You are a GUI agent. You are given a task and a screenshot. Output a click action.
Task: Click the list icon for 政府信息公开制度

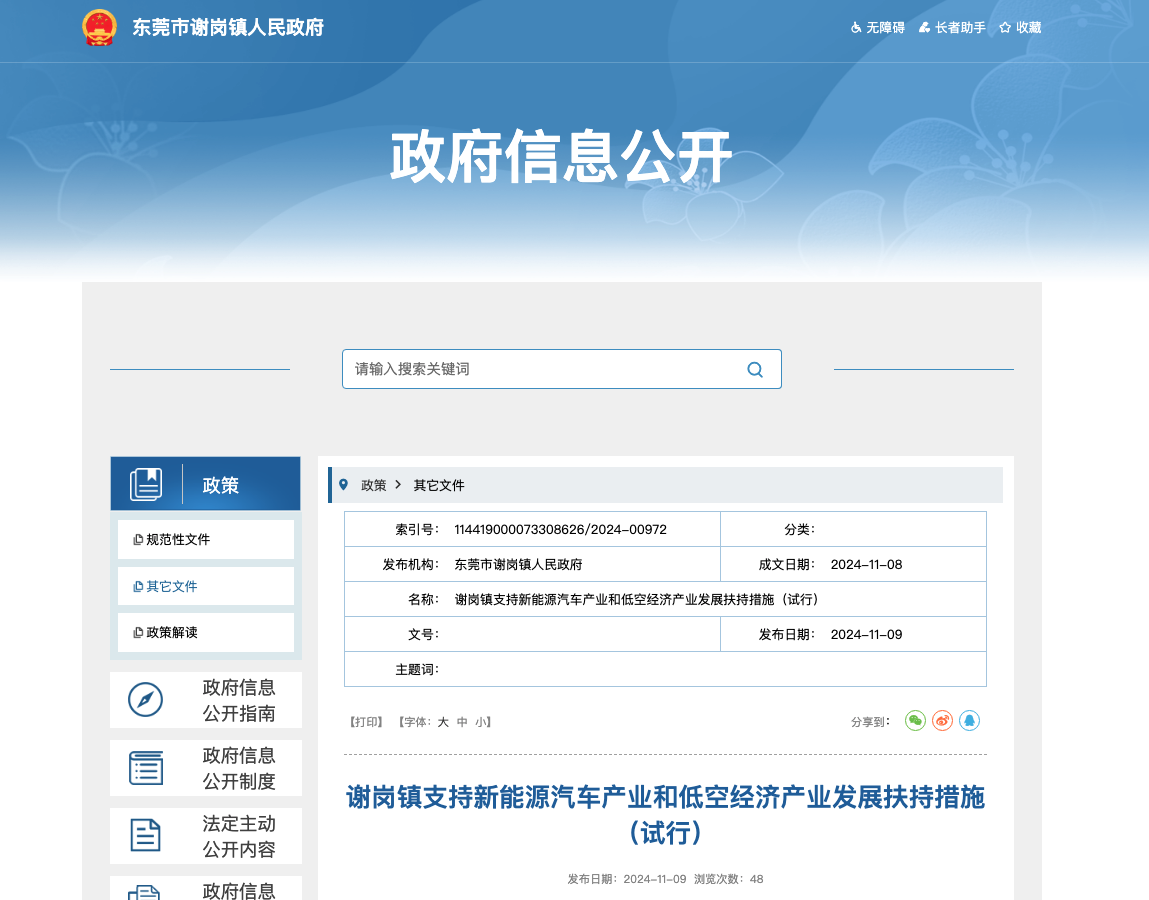[x=146, y=767]
